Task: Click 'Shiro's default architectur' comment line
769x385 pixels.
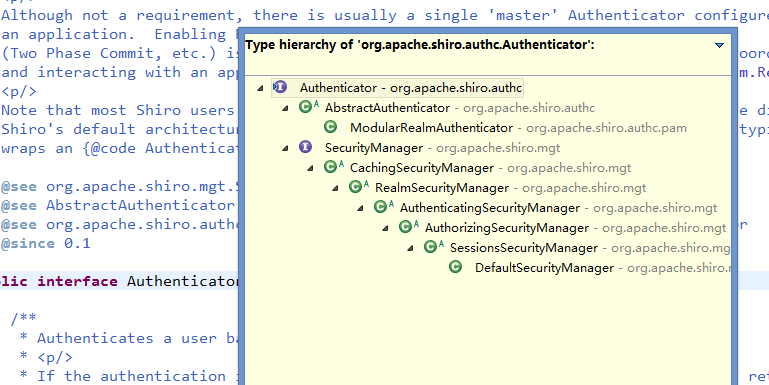Action: 119,129
